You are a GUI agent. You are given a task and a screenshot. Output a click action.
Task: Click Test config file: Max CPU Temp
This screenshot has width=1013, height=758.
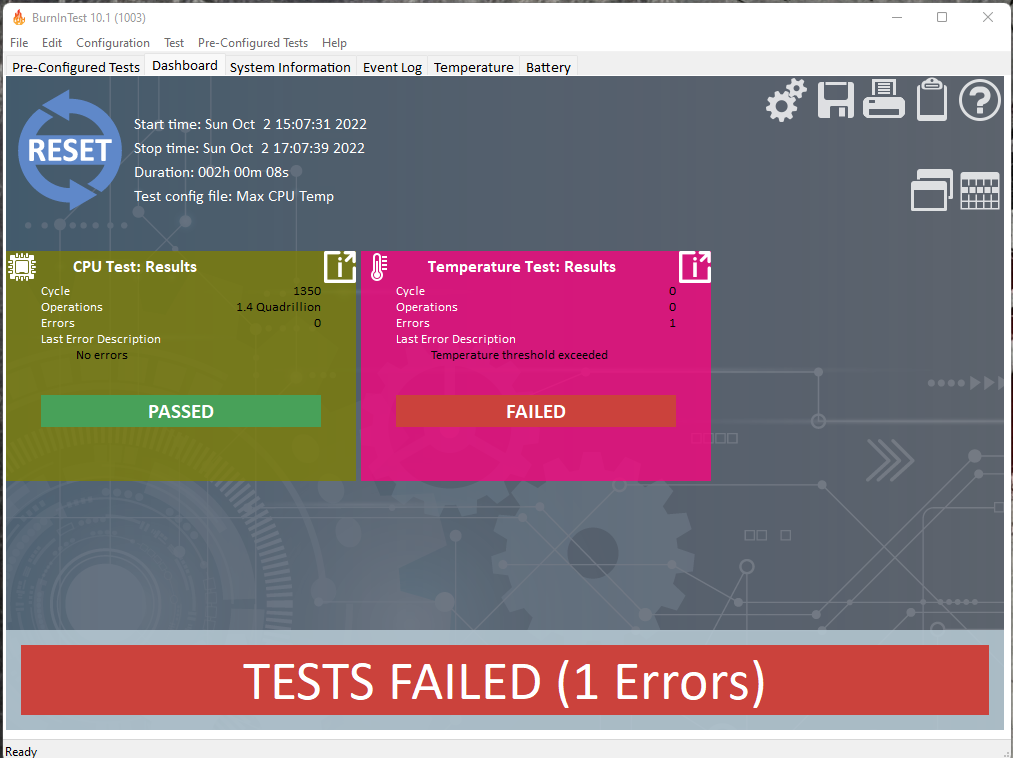(x=234, y=196)
